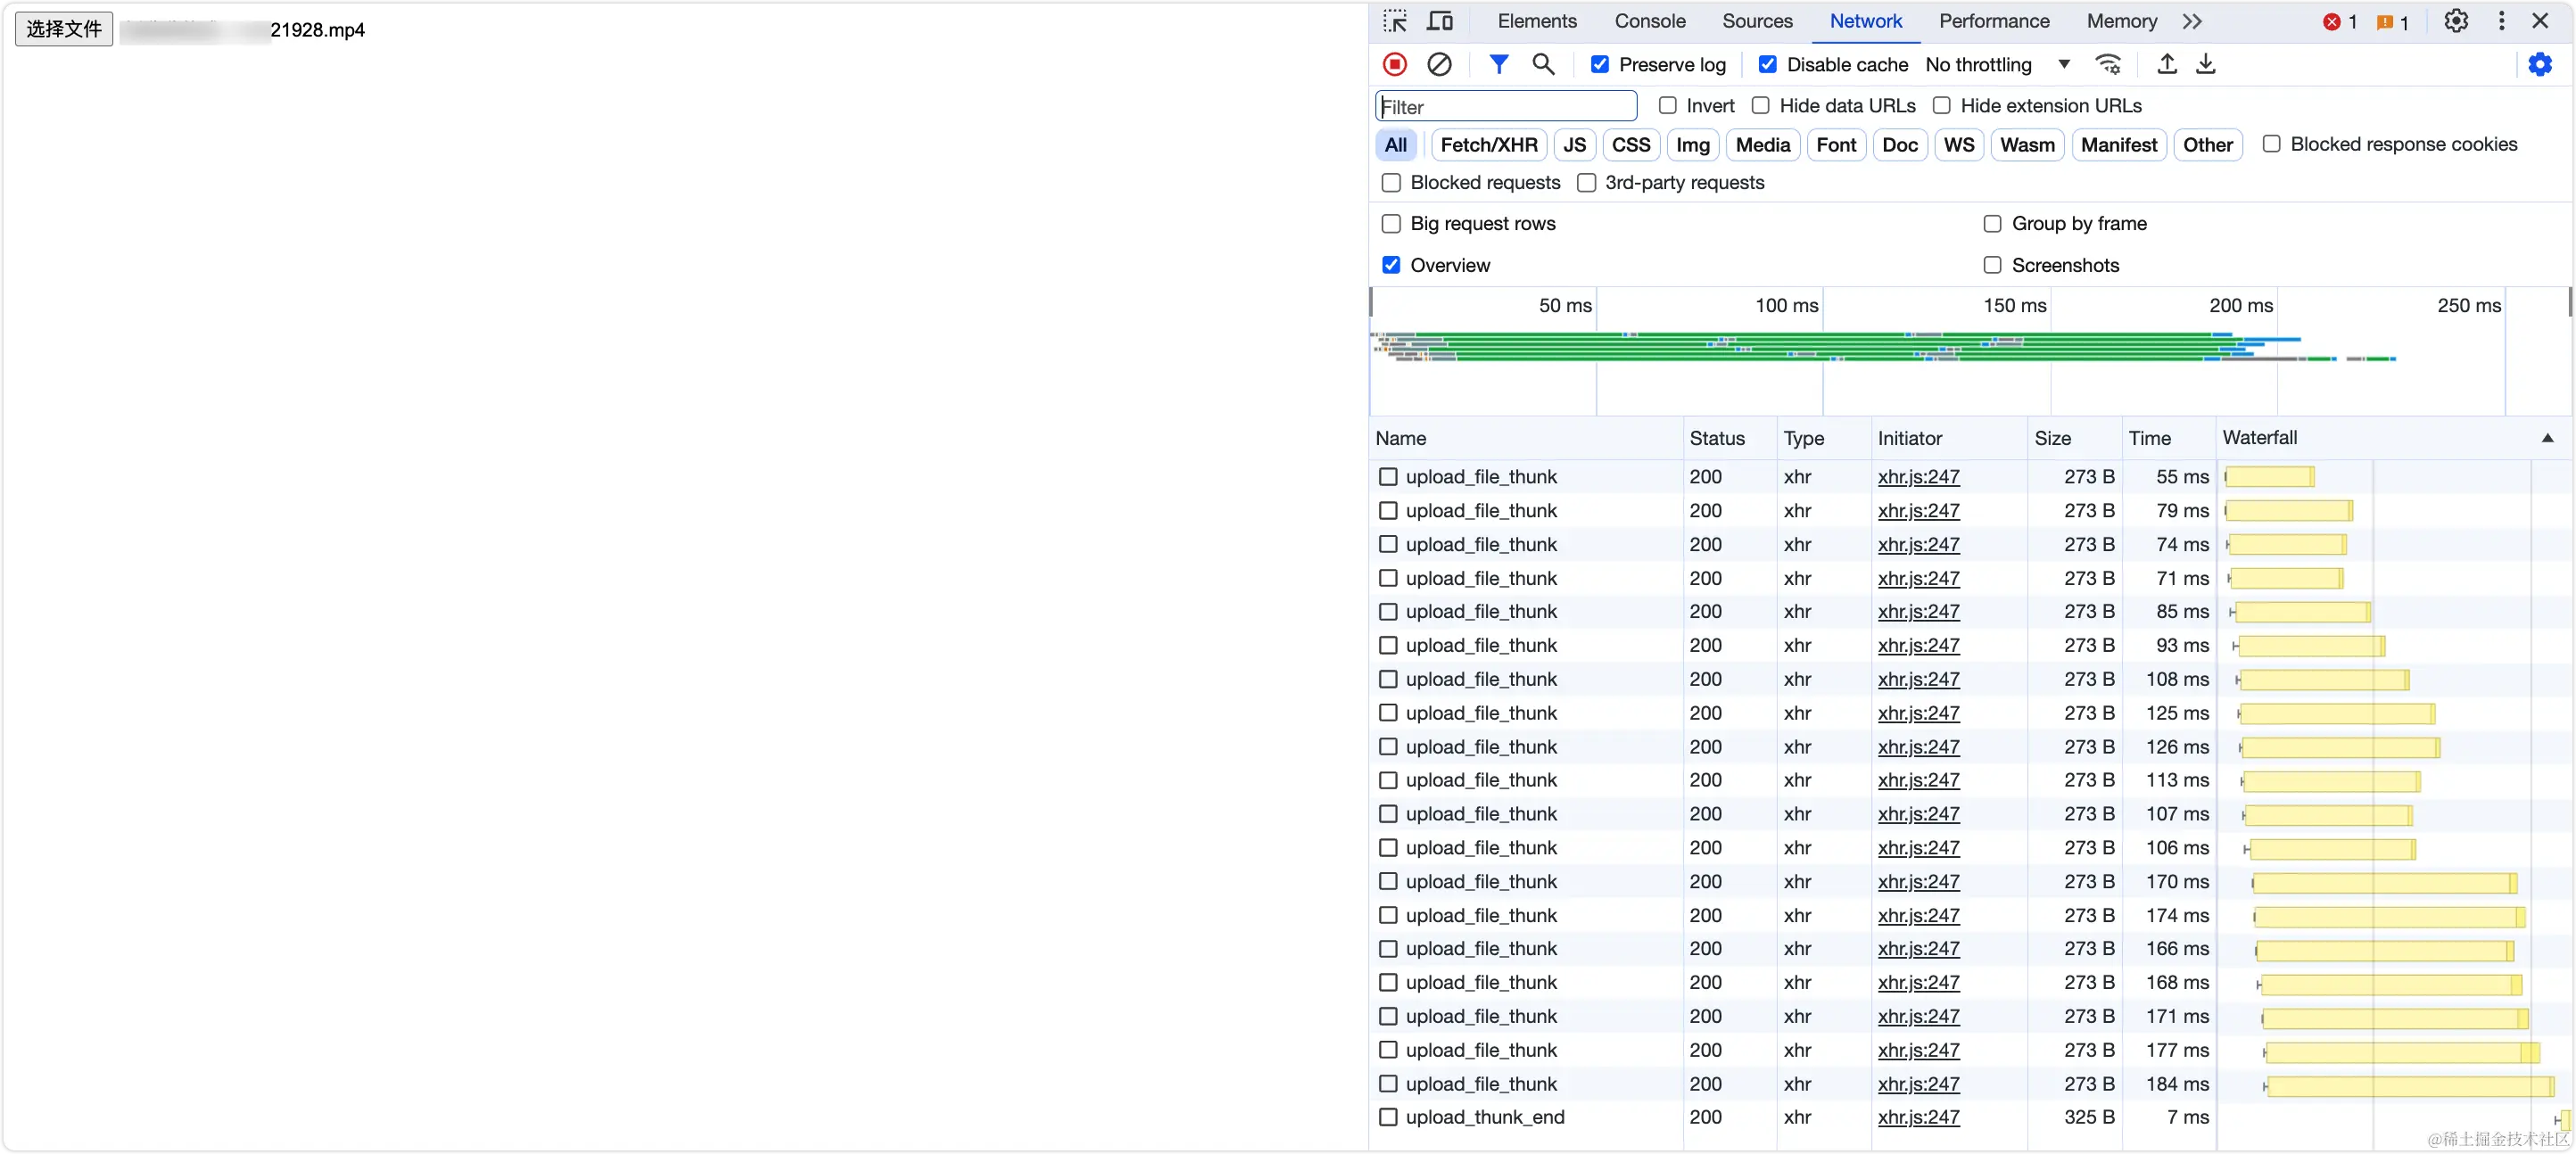Click into the Filter text field
Image resolution: width=2576 pixels, height=1154 pixels.
click(1506, 106)
